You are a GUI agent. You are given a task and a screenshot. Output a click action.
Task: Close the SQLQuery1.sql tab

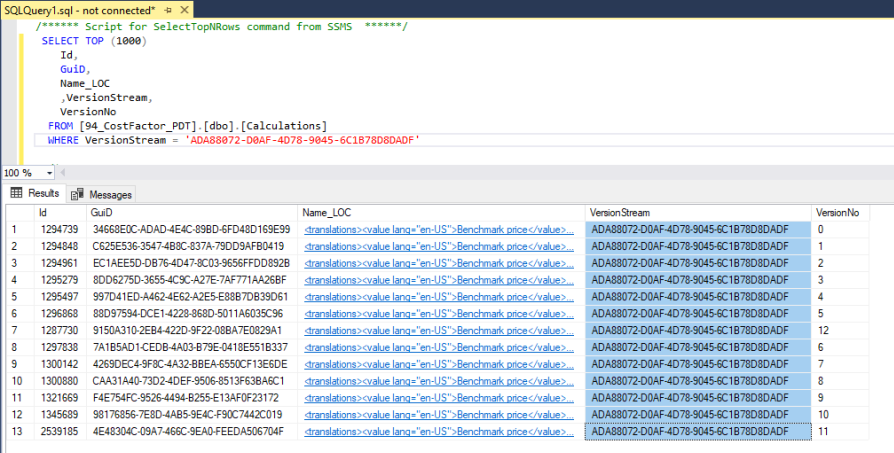pyautogui.click(x=184, y=10)
